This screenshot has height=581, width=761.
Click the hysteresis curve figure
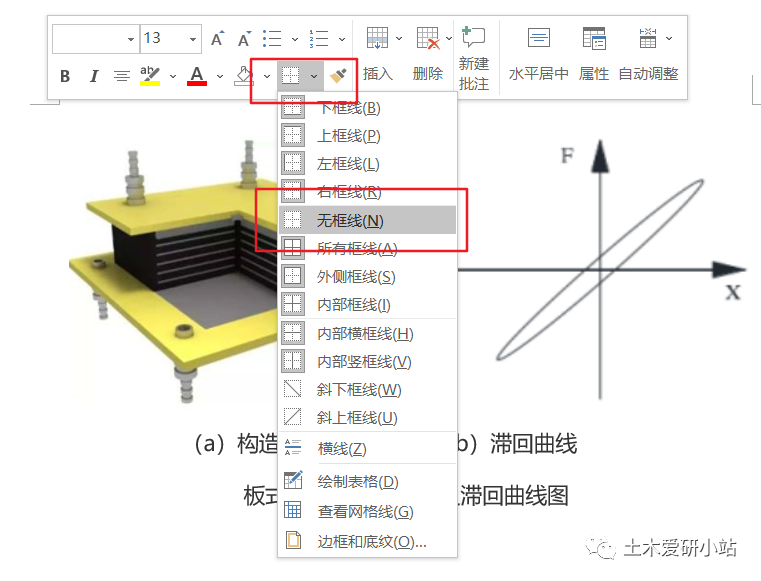point(602,269)
